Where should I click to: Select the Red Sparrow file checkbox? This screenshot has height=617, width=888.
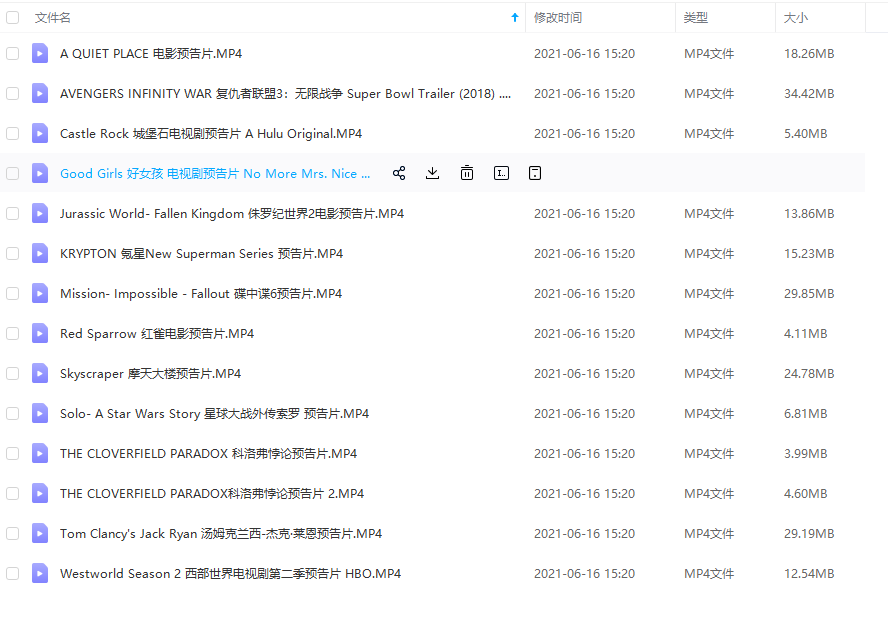click(13, 333)
